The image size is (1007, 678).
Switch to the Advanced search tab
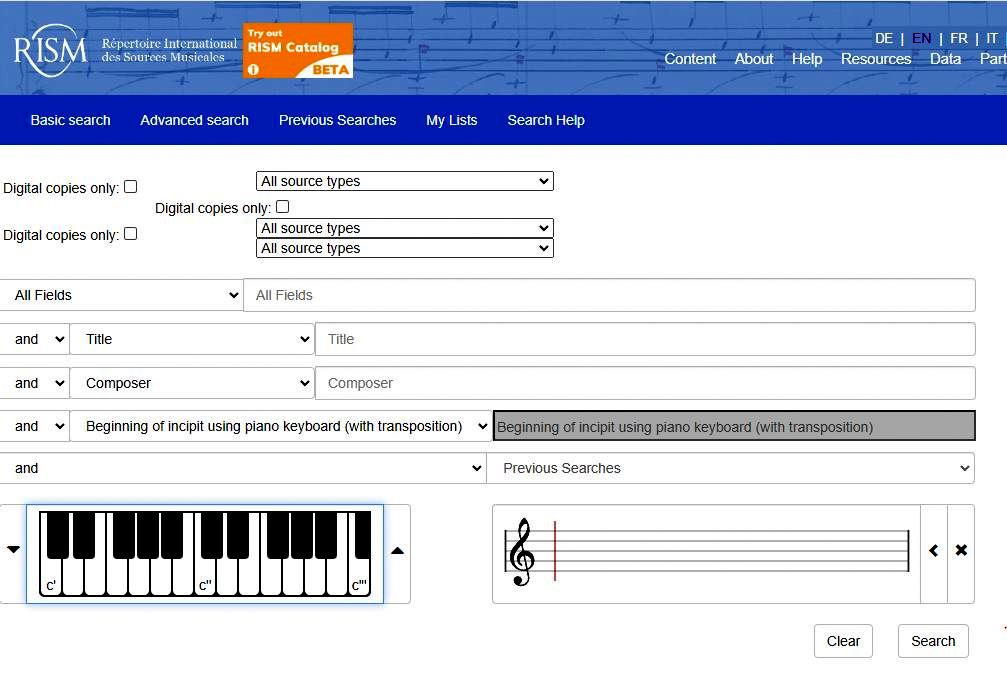coord(194,120)
